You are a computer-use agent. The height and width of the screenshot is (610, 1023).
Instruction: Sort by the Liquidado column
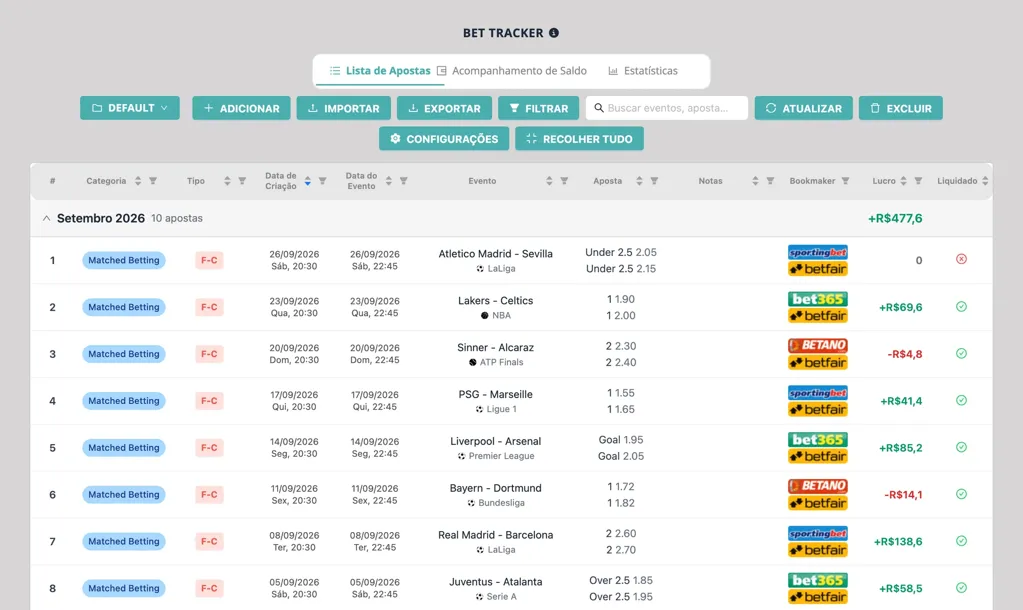click(985, 181)
